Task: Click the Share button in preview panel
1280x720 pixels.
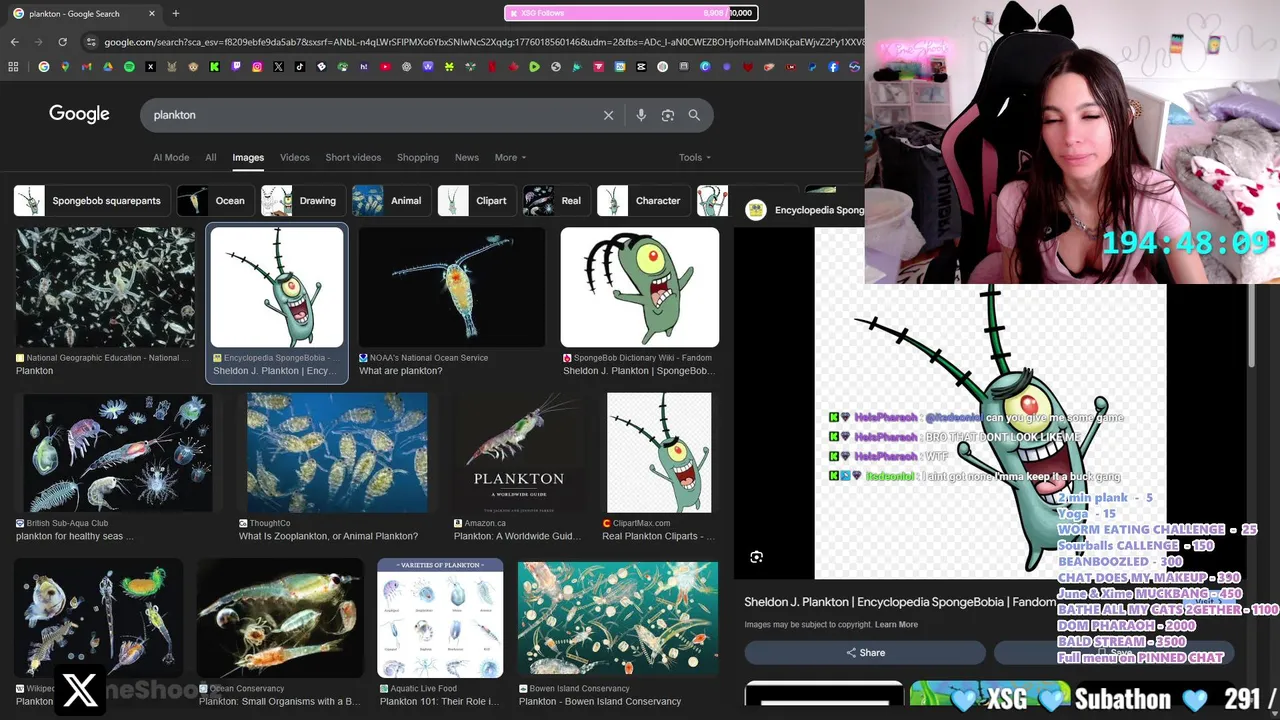Action: click(865, 652)
